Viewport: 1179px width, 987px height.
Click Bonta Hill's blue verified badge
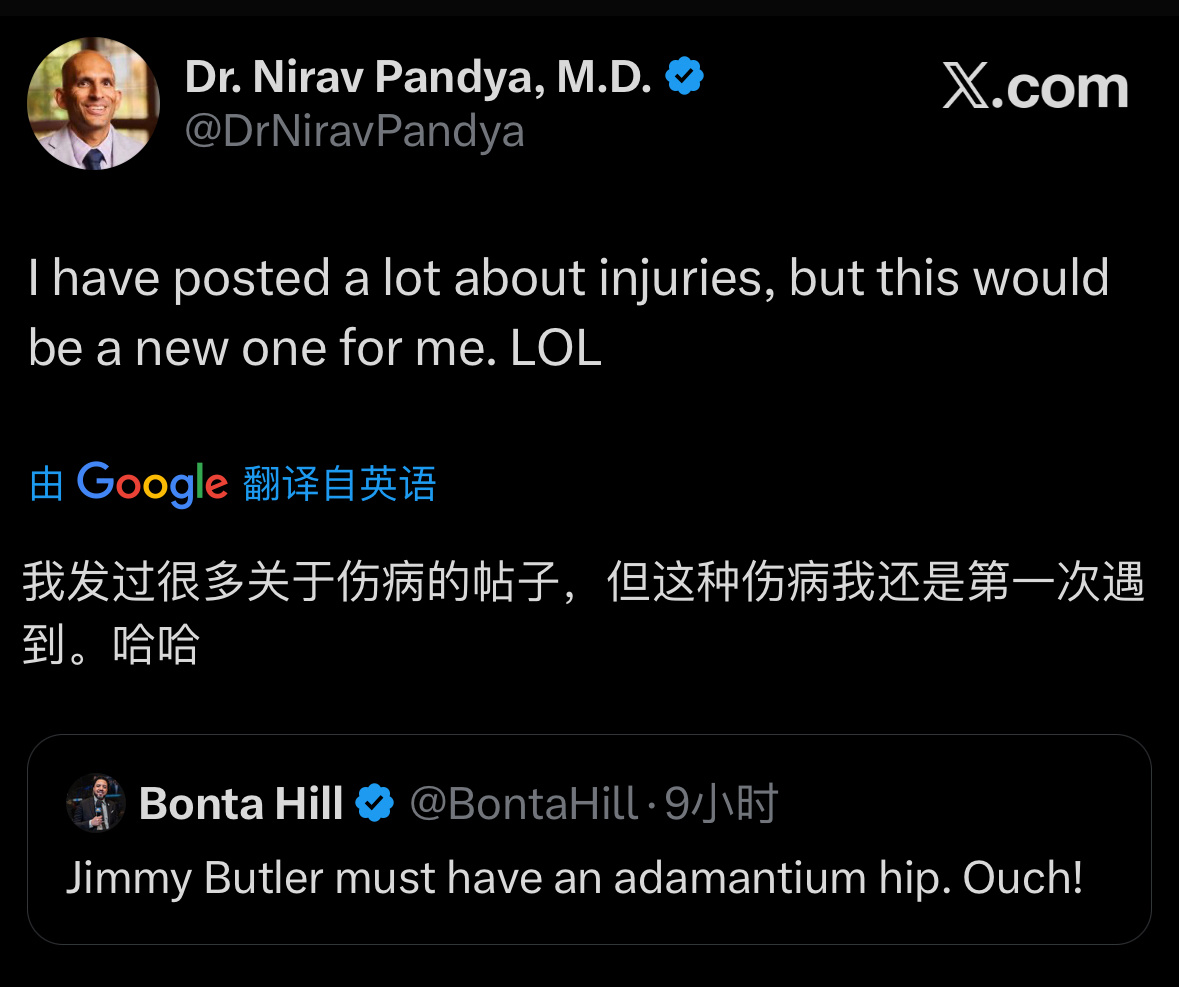[375, 803]
